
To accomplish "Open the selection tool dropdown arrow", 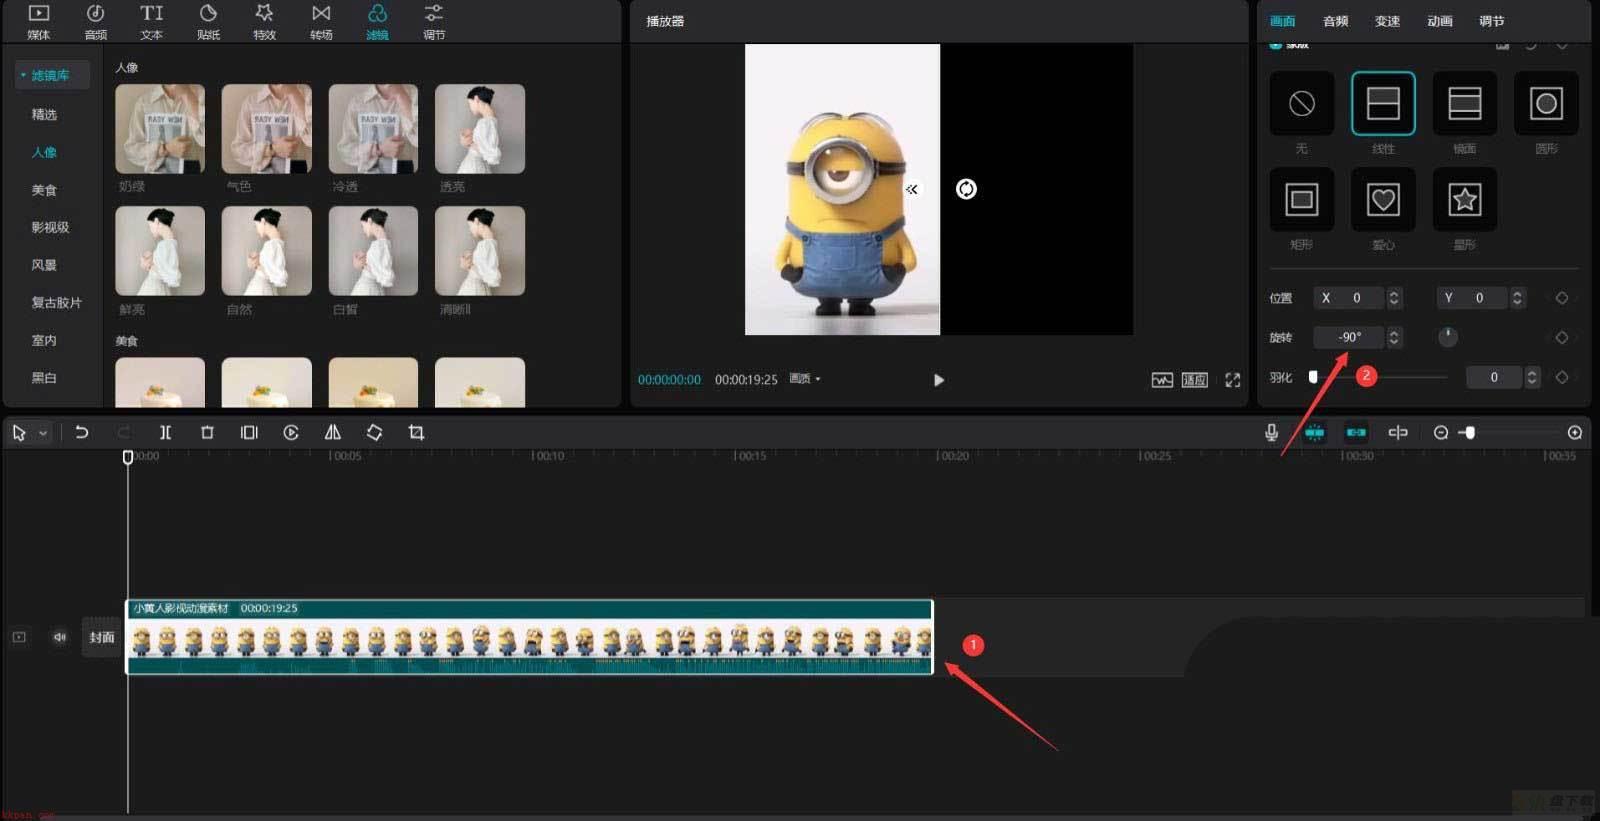I will (x=43, y=433).
